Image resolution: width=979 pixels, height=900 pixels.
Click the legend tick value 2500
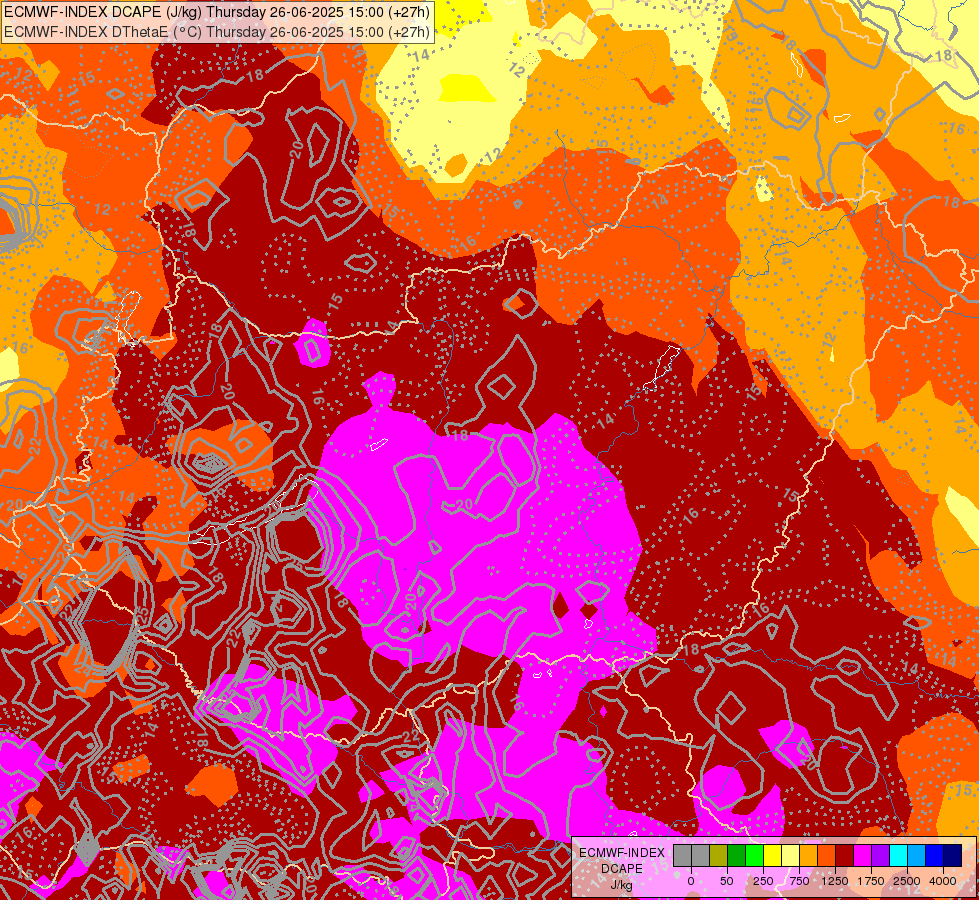[x=907, y=881]
